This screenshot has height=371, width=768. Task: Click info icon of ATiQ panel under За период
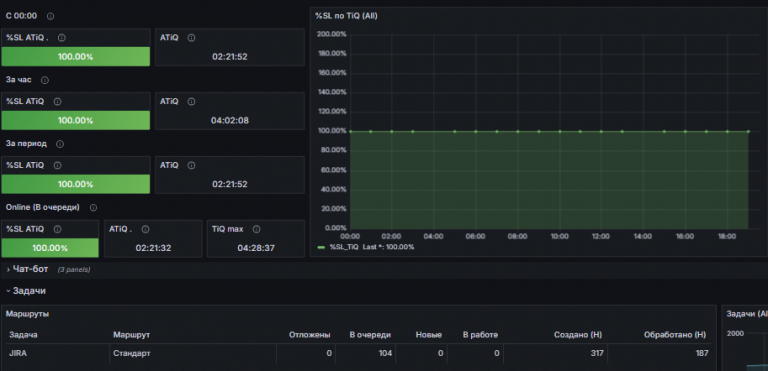(x=192, y=166)
